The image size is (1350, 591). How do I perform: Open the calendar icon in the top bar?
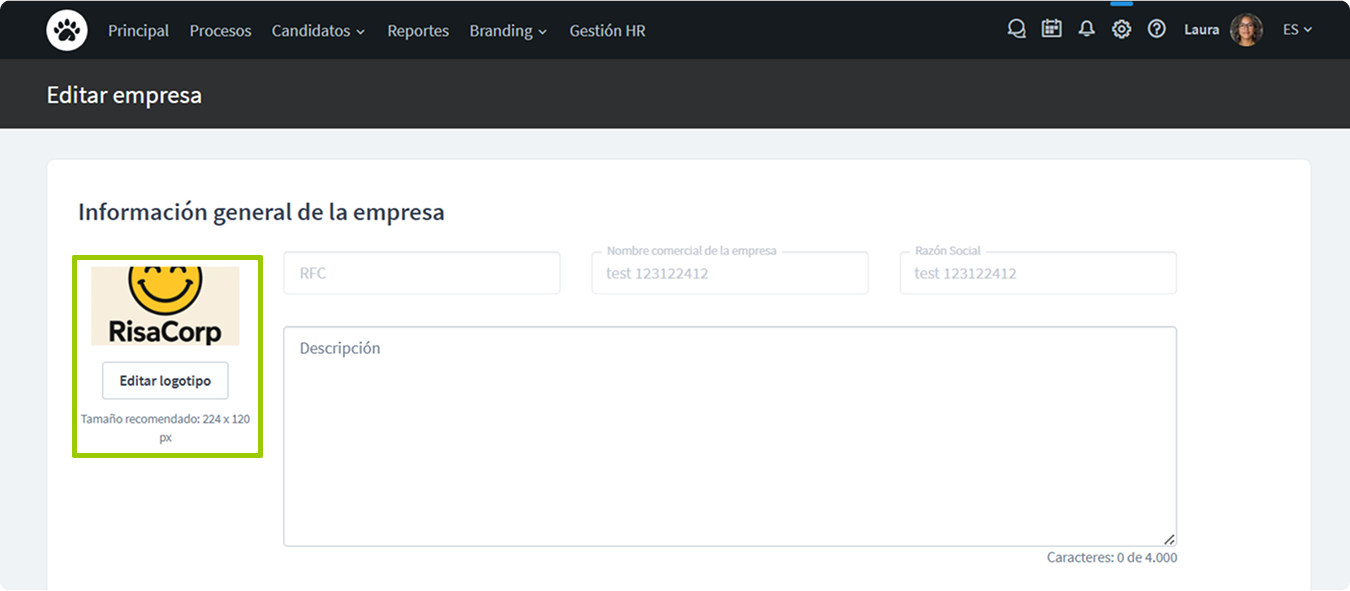[1051, 30]
